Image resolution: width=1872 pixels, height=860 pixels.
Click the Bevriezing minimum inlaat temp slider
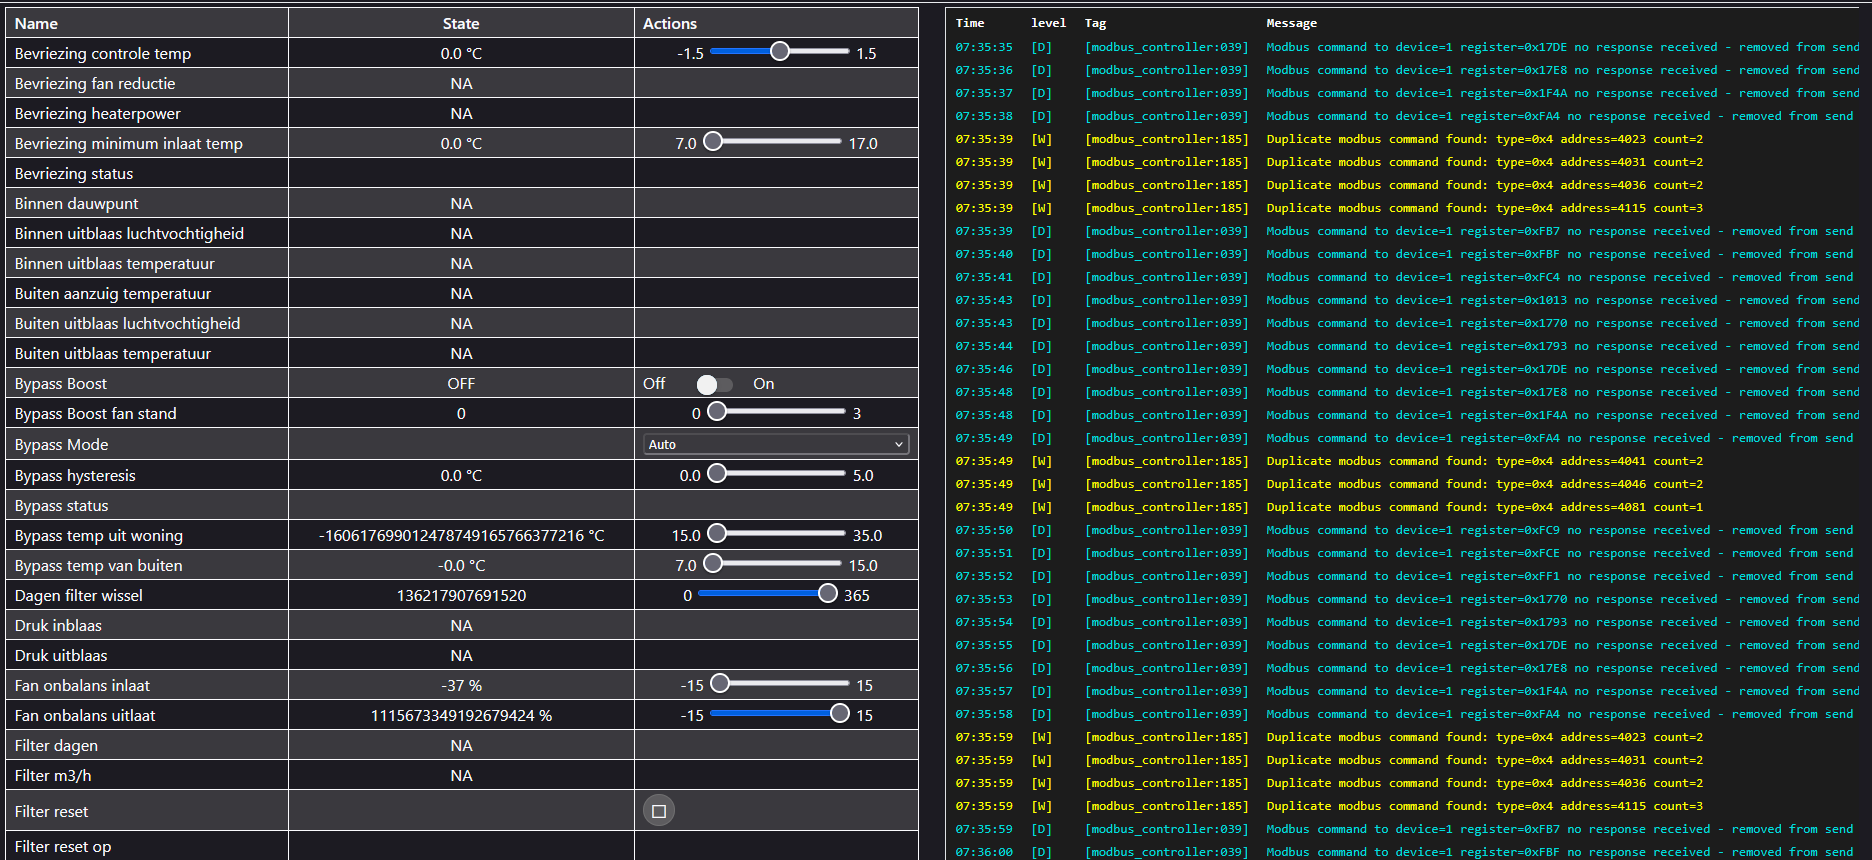[x=776, y=142]
